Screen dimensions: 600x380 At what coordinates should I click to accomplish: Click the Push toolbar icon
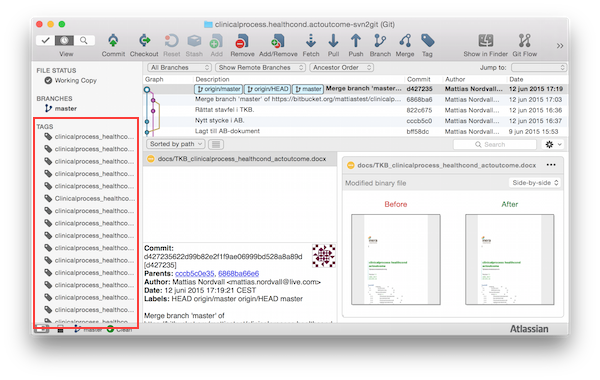tap(356, 41)
